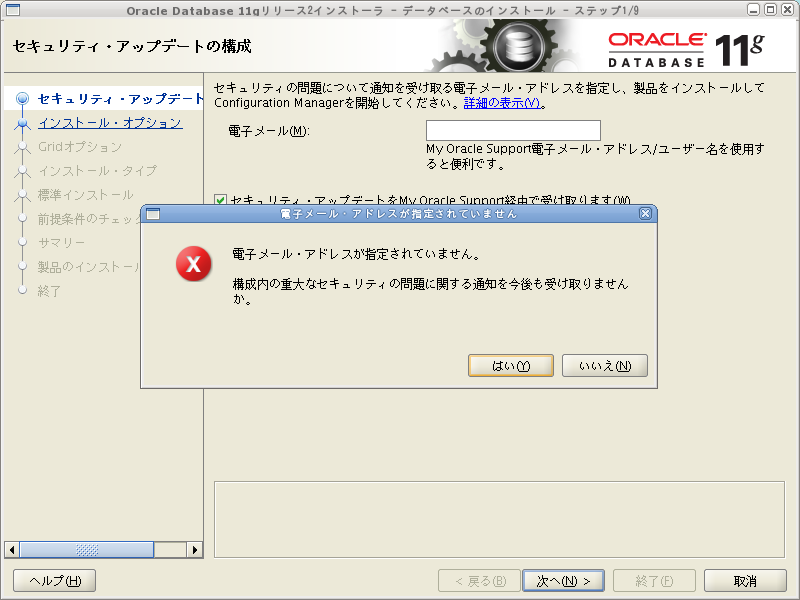Image resolution: width=800 pixels, height=600 pixels.
Task: Click the message text area at bottom
Action: pyautogui.click(x=499, y=519)
